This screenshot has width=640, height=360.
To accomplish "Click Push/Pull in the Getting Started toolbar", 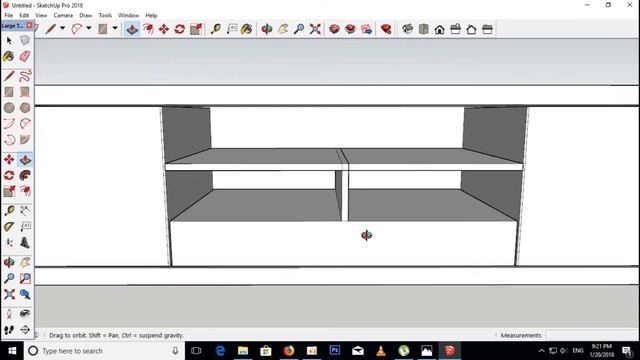I will (132, 29).
